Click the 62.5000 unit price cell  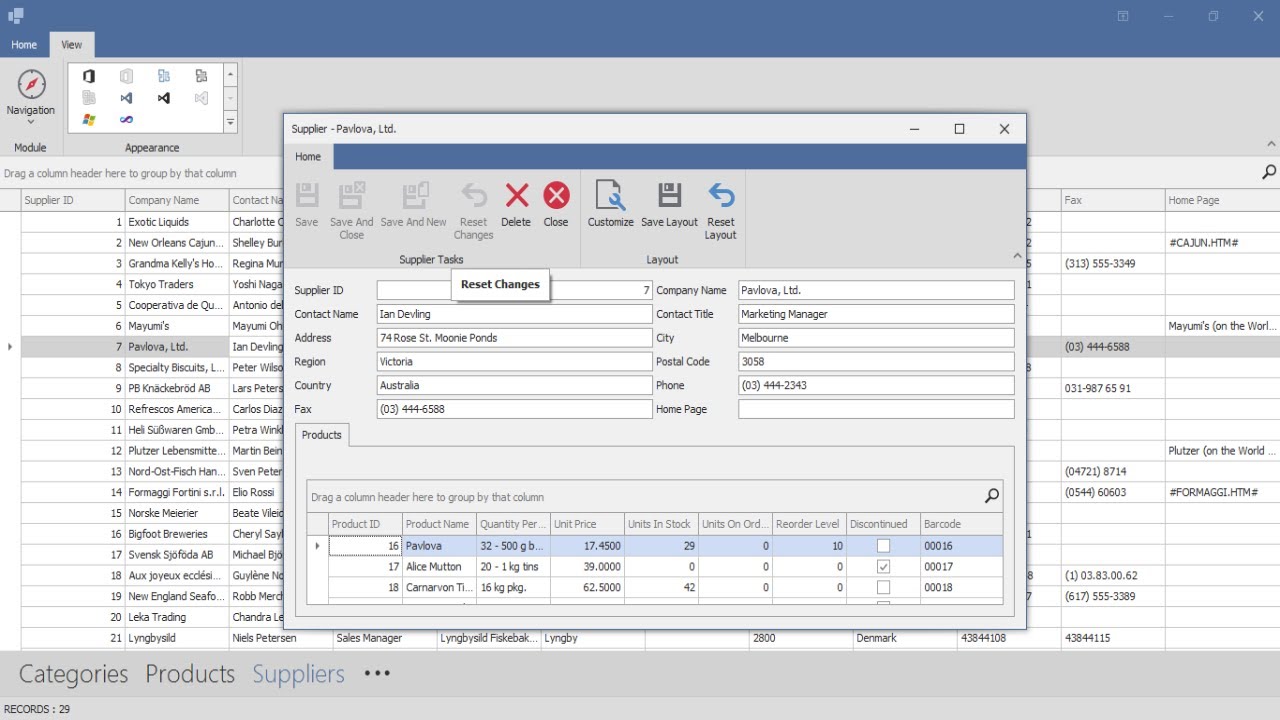(x=587, y=588)
